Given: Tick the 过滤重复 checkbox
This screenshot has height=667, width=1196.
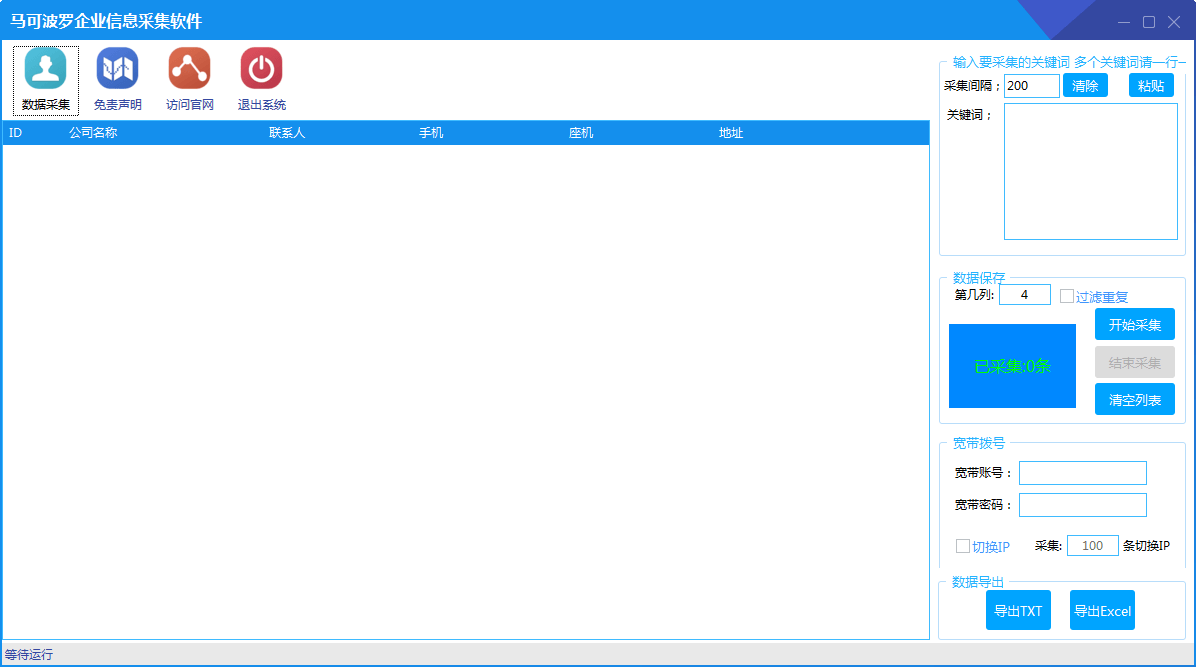Looking at the screenshot, I should pyautogui.click(x=1066, y=296).
